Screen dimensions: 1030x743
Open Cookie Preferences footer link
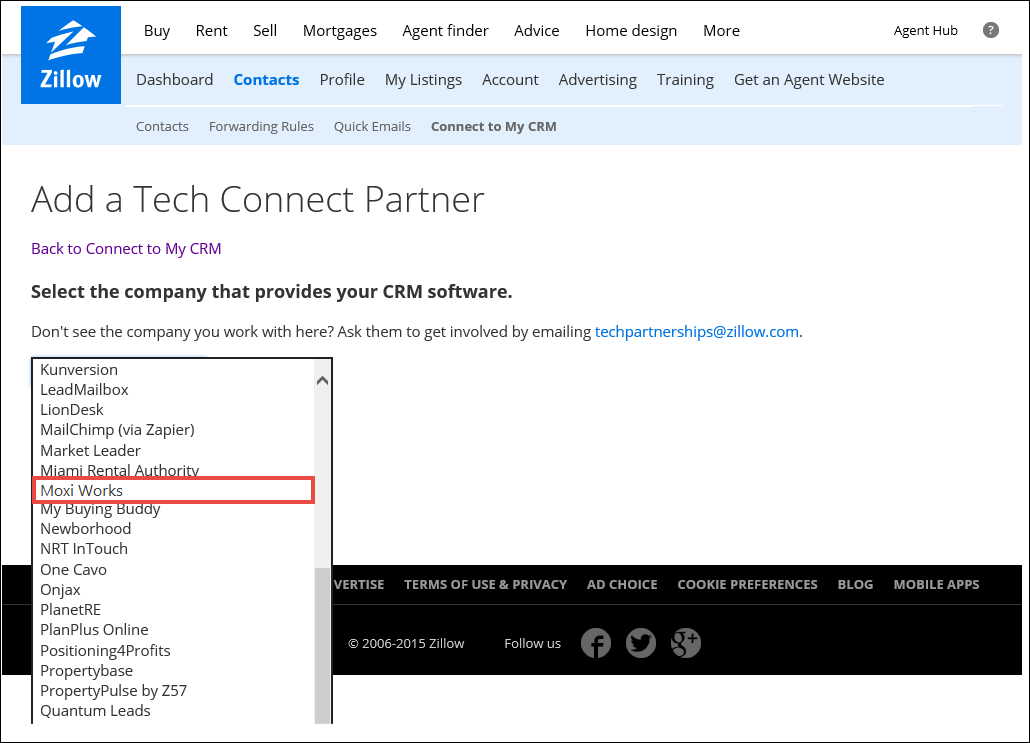point(748,585)
